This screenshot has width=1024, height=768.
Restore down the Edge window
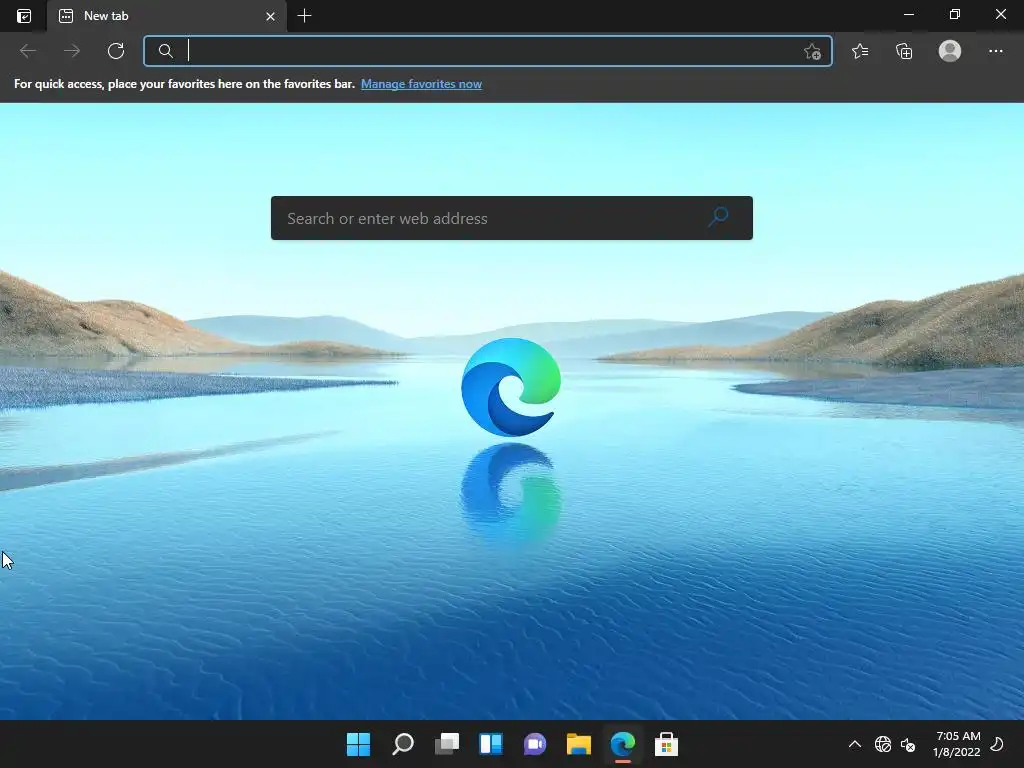tap(955, 14)
